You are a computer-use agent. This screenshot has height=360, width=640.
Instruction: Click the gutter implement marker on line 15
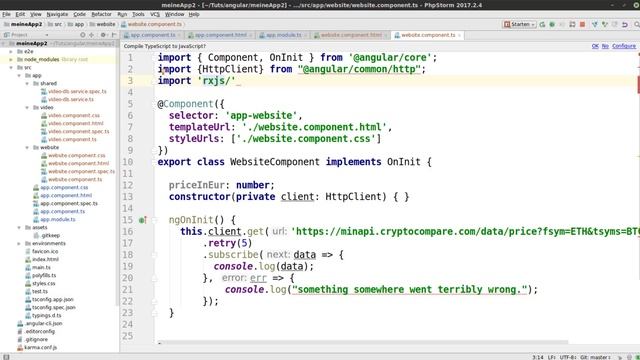tap(142, 220)
